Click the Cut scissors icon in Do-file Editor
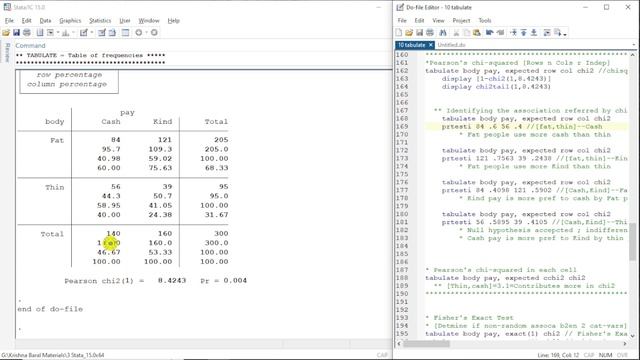The height and width of the screenshot is (360, 640). point(456,33)
